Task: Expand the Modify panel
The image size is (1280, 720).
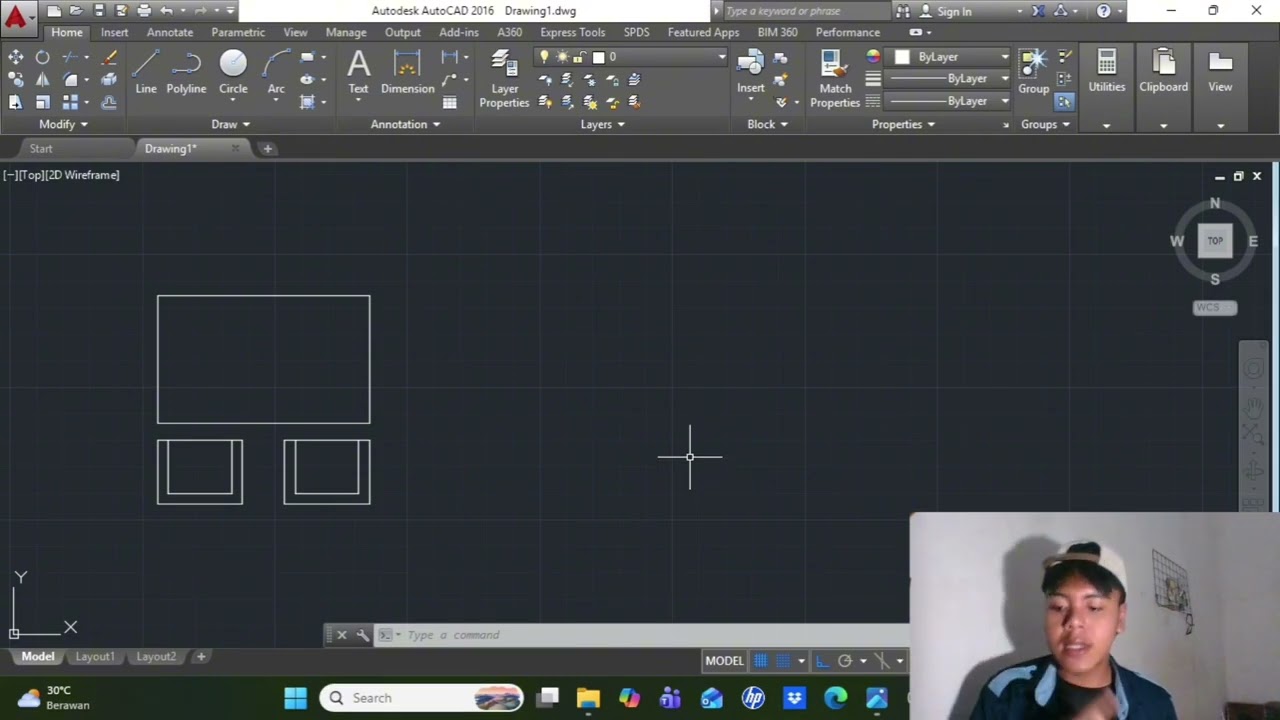Action: click(64, 124)
